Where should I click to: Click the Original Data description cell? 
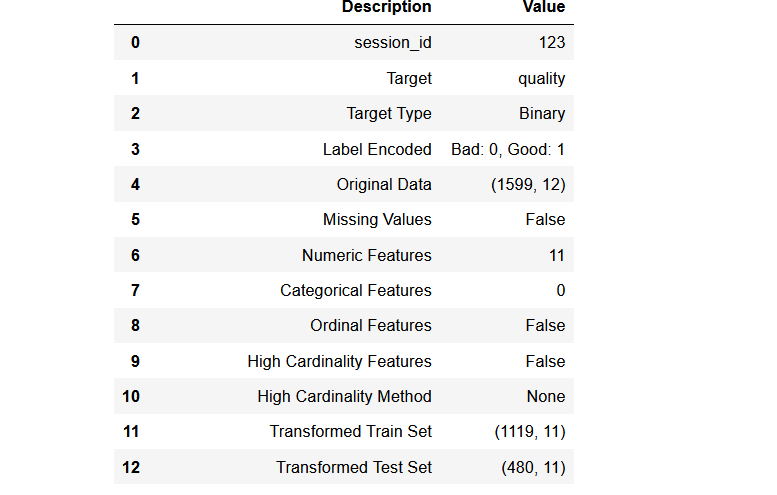pos(384,184)
